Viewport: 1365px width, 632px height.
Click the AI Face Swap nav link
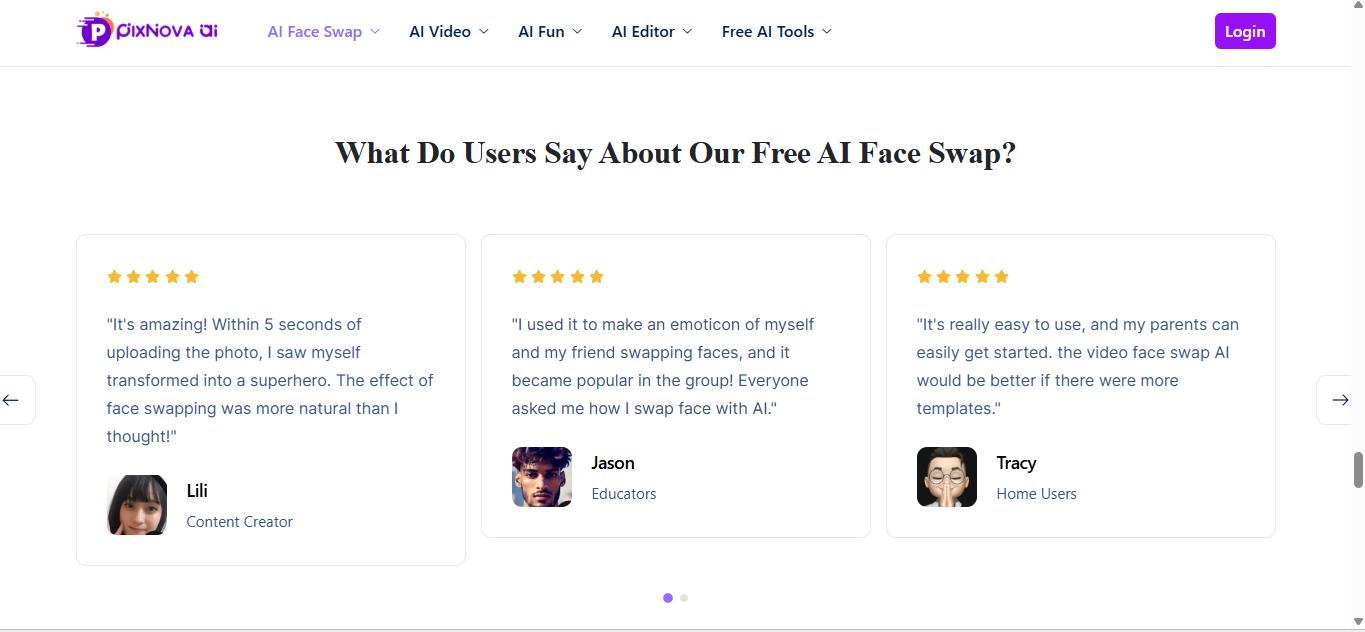(314, 32)
